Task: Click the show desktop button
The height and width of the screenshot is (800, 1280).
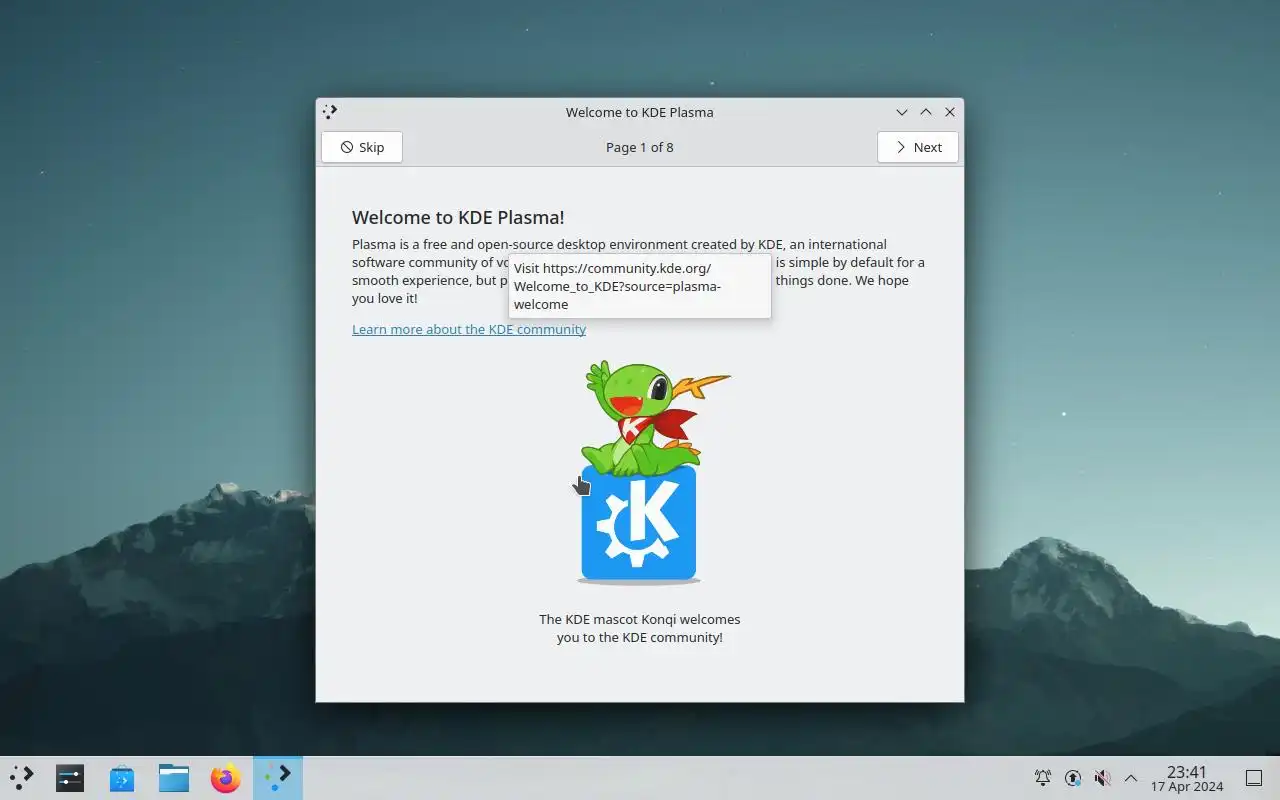Action: [1254, 777]
